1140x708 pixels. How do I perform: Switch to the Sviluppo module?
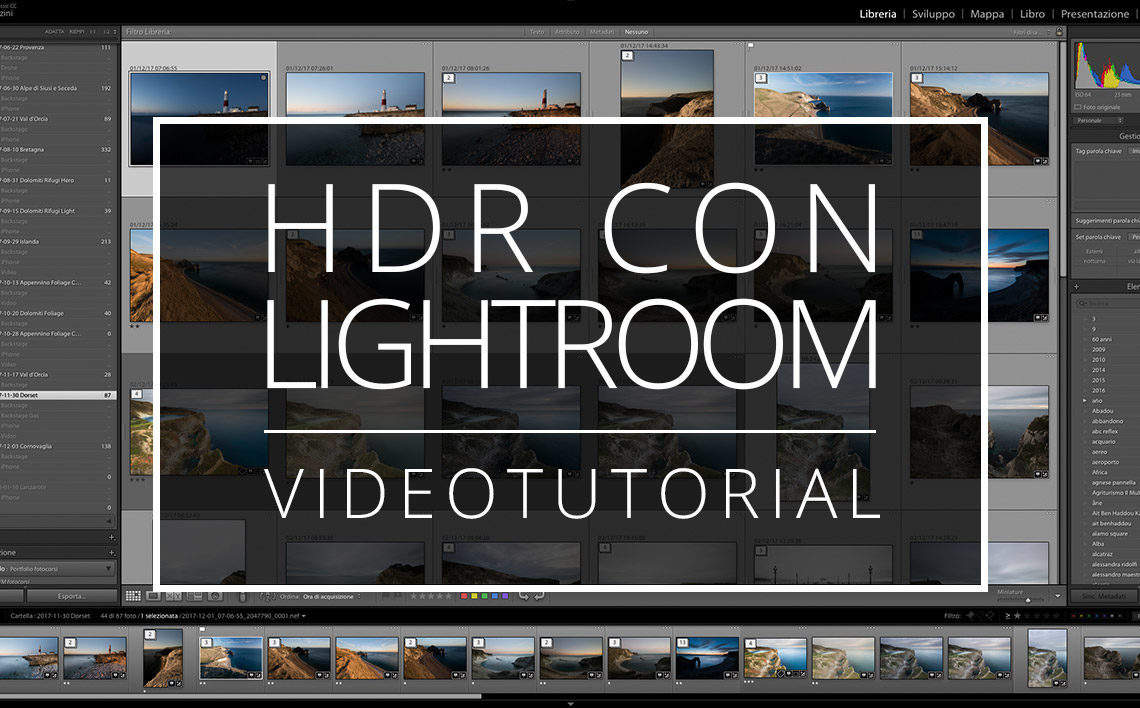(934, 14)
